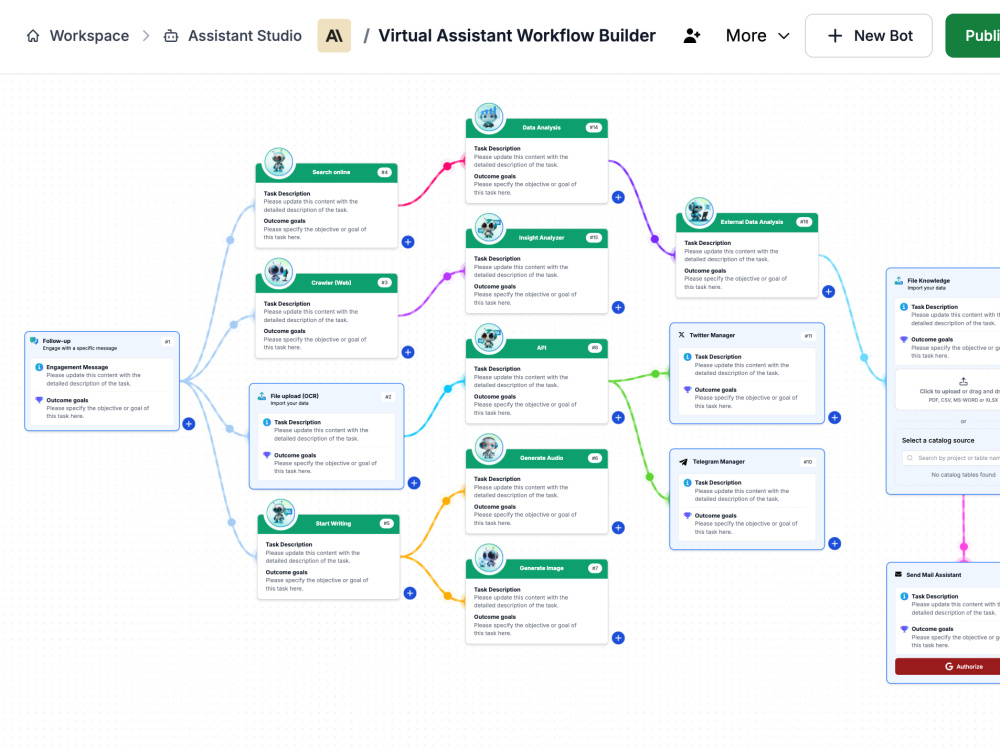Viewport: 1000px width, 750px height.
Task: Click the External Data Analysis robot avatar
Action: coord(700,212)
